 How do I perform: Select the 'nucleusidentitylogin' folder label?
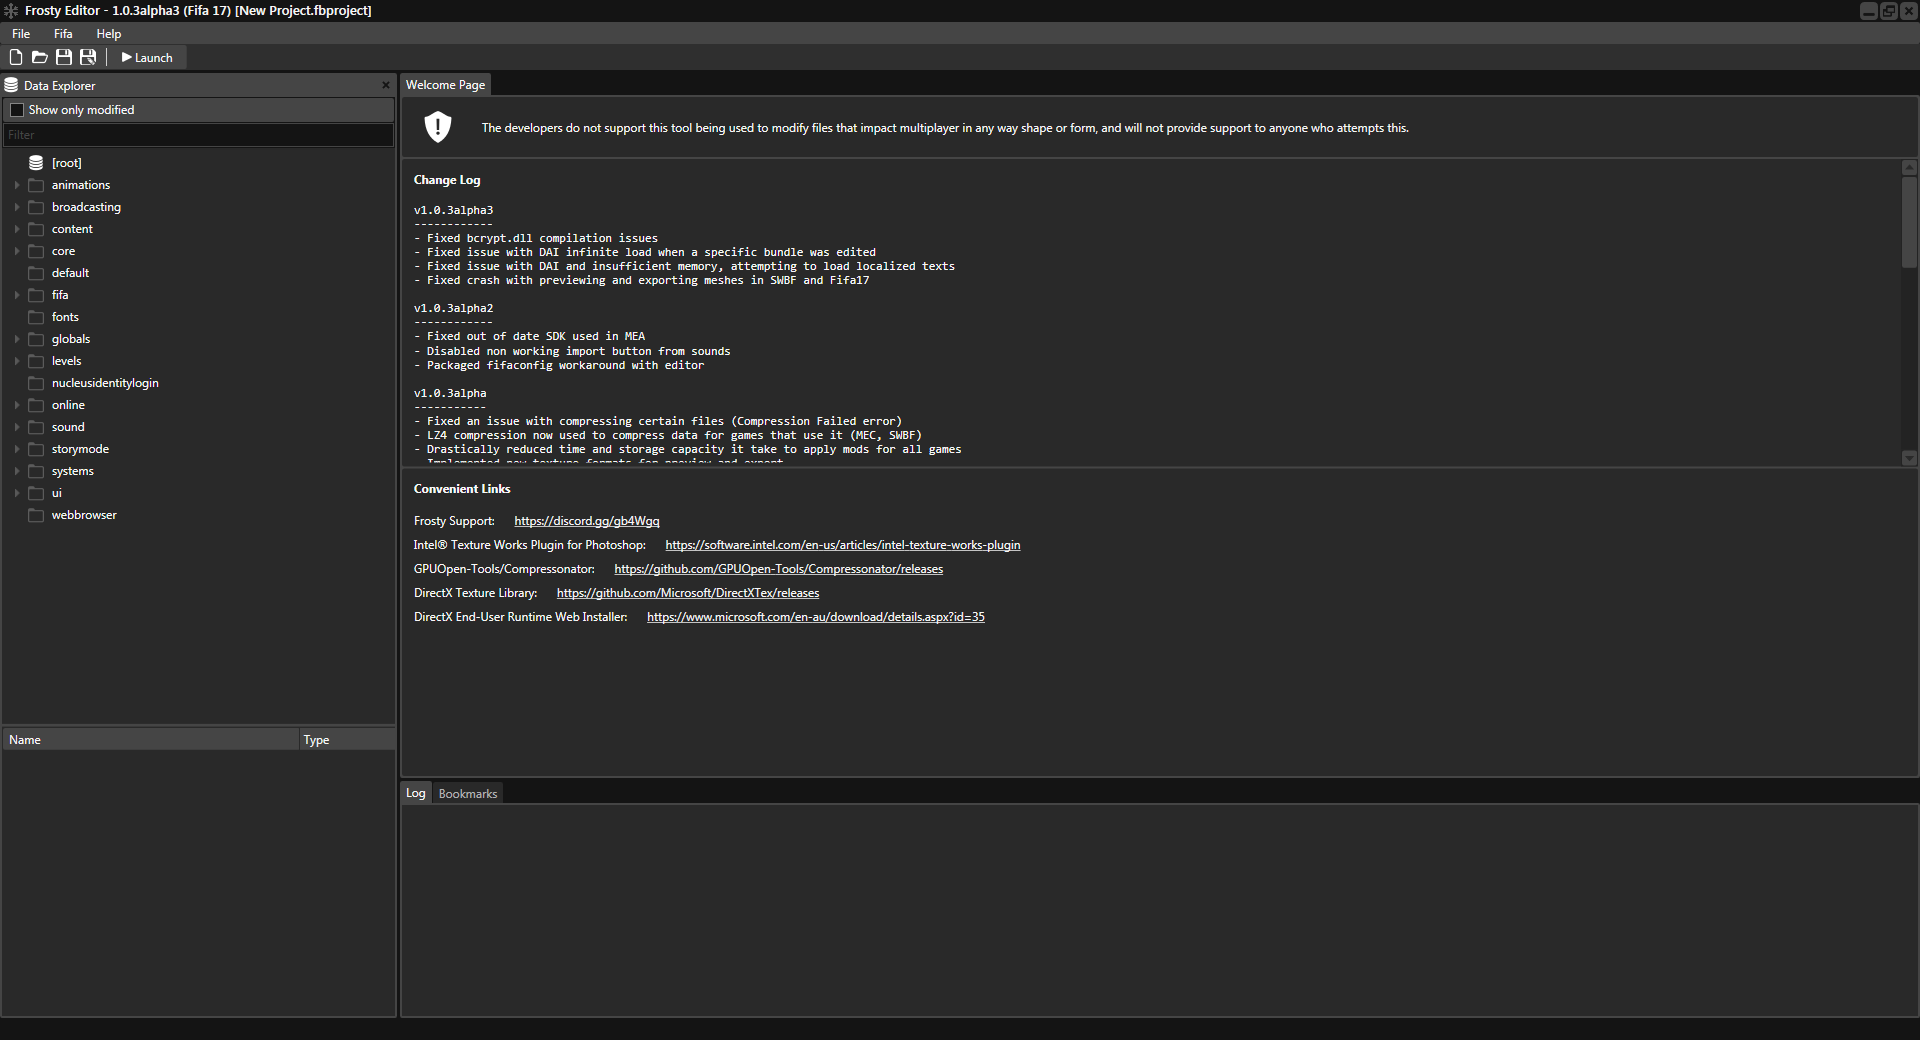click(x=105, y=383)
